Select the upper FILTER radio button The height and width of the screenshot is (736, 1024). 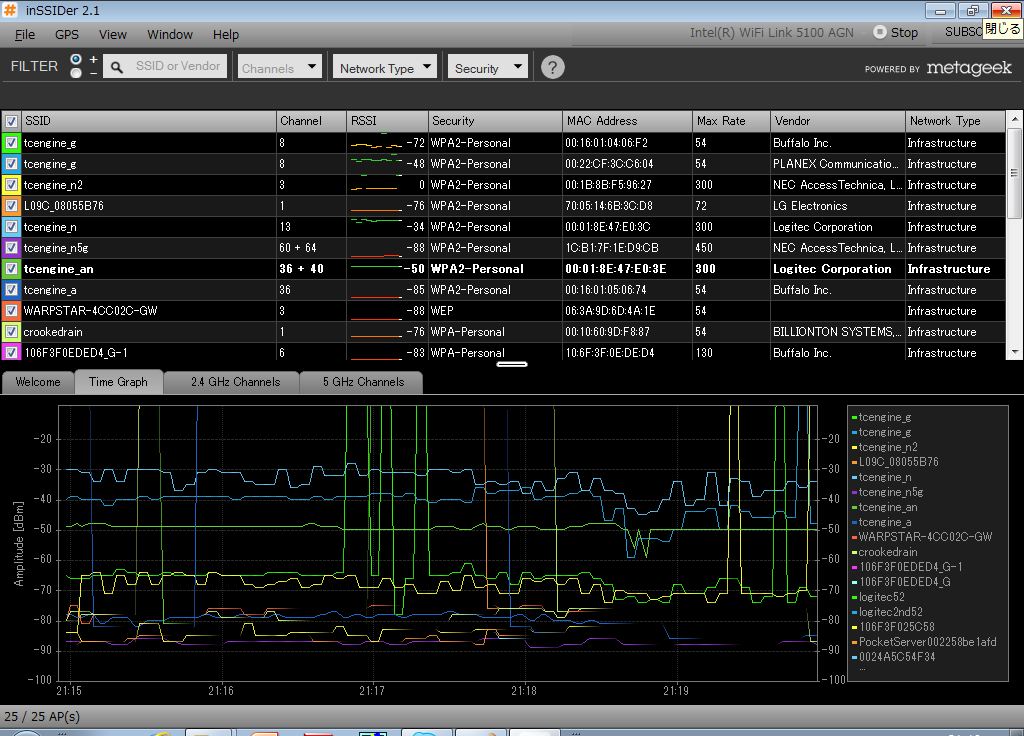pos(76,60)
